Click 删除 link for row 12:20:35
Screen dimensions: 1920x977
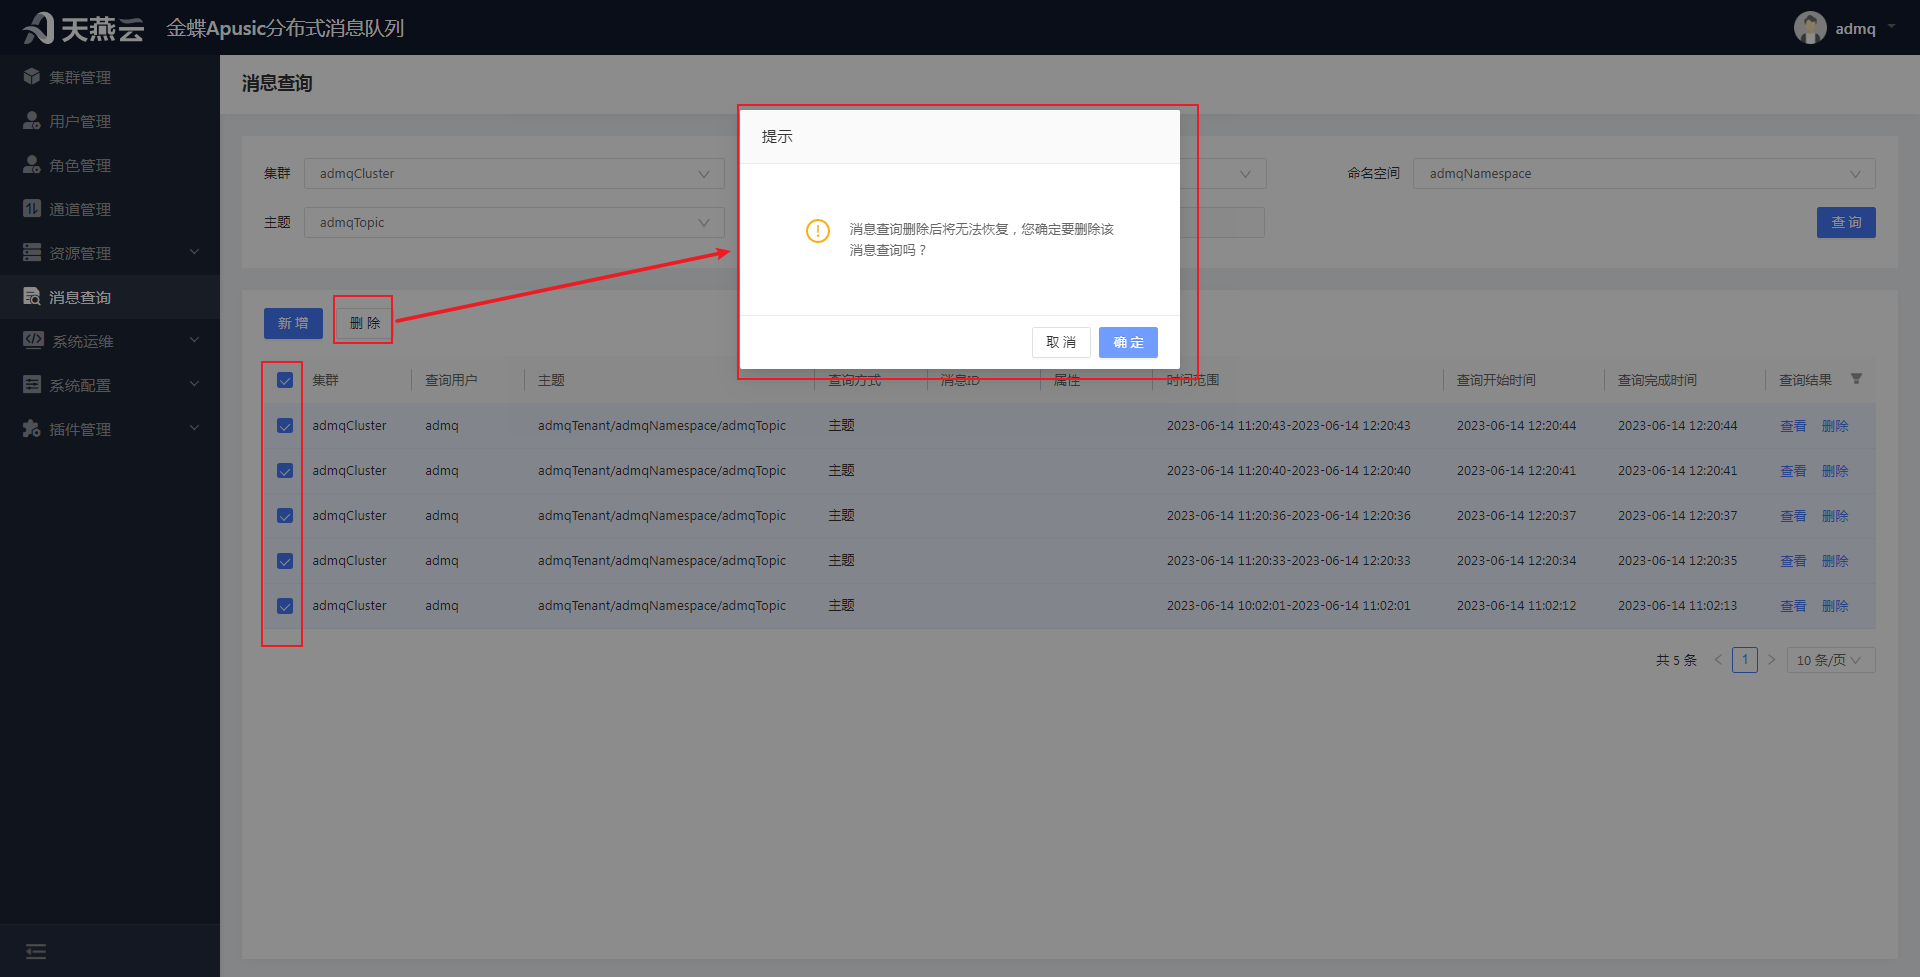coord(1835,561)
